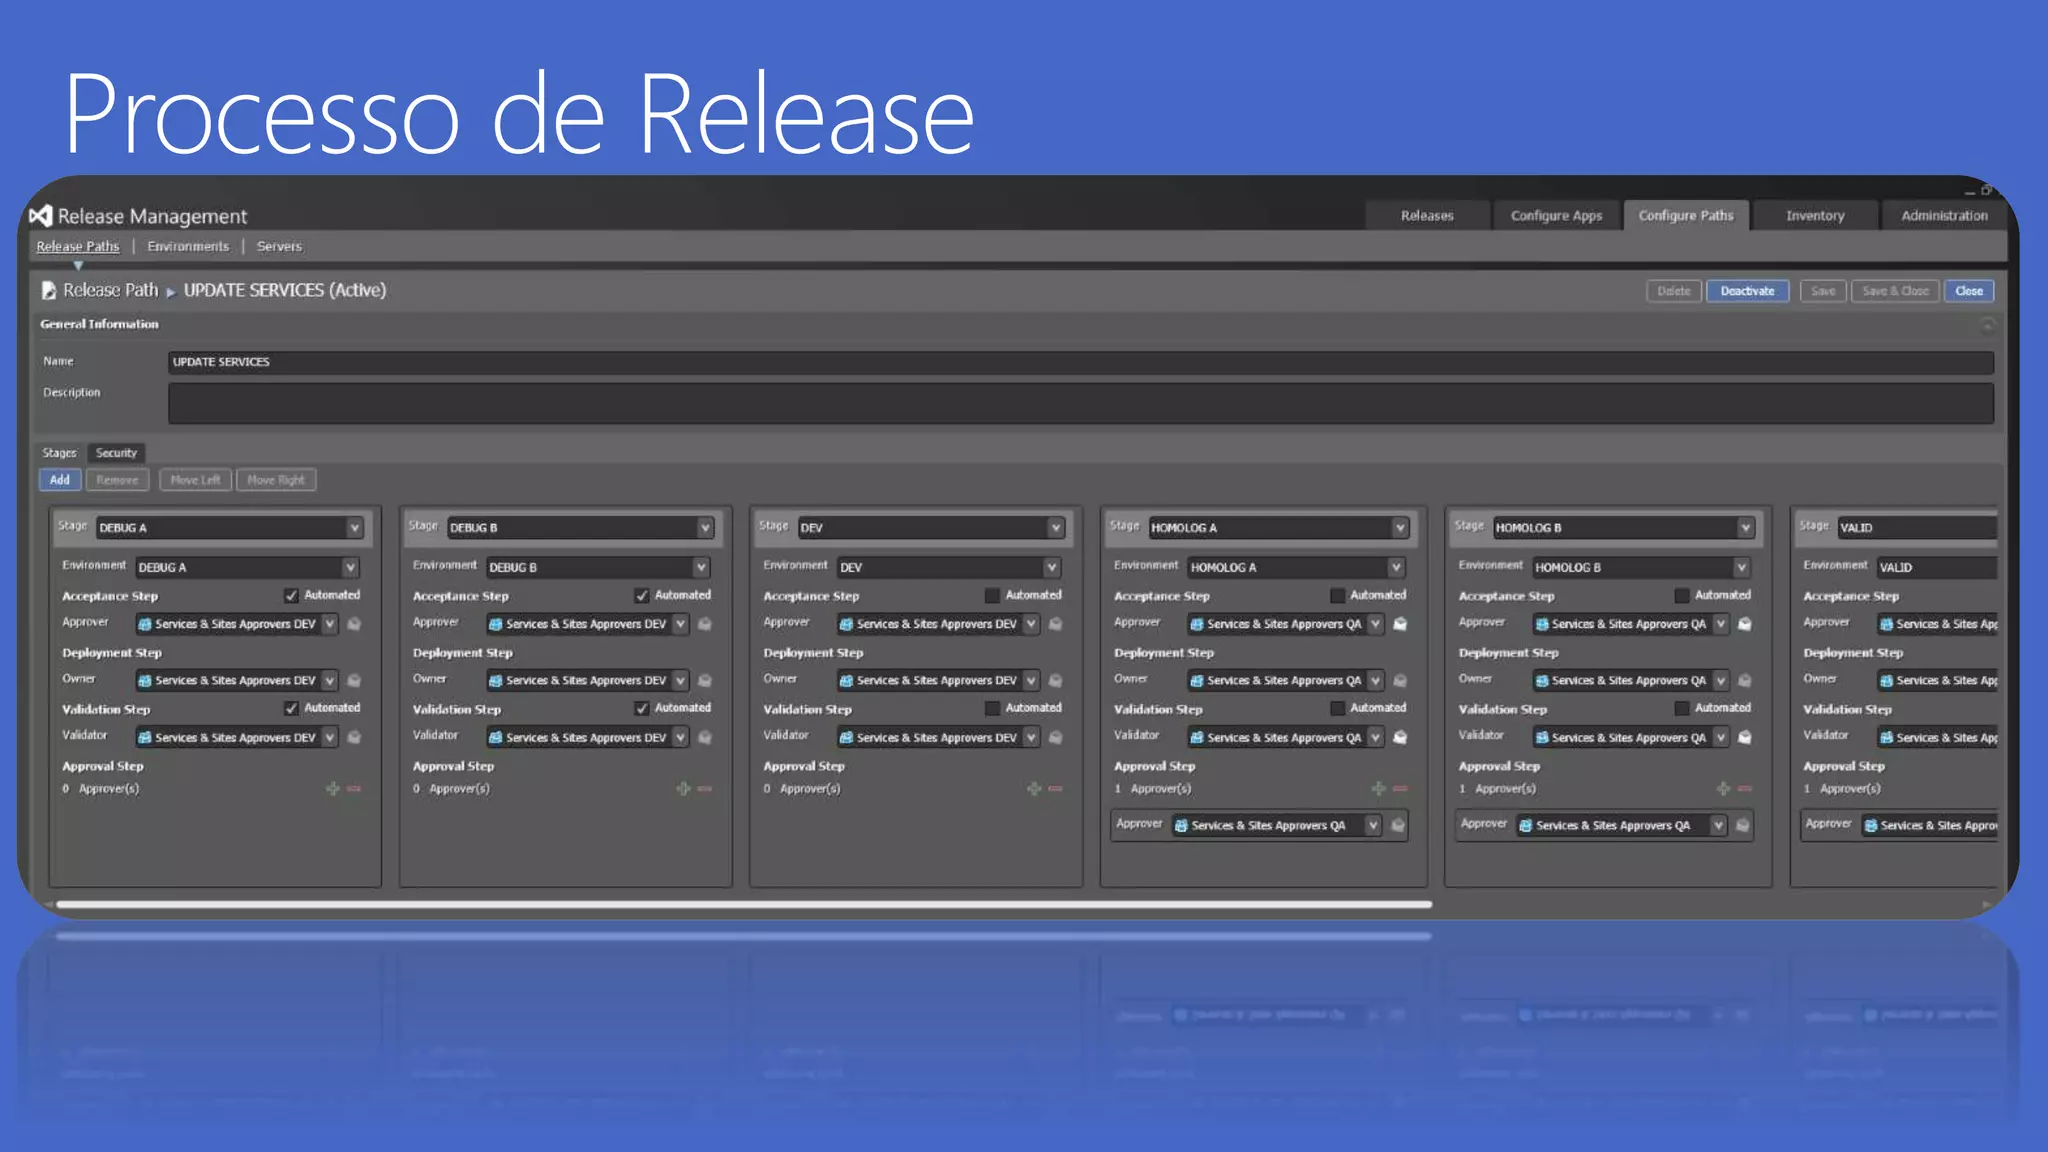Open DEV Deployment Step Owner dropdown
The height and width of the screenshot is (1152, 2048).
pos(1031,681)
